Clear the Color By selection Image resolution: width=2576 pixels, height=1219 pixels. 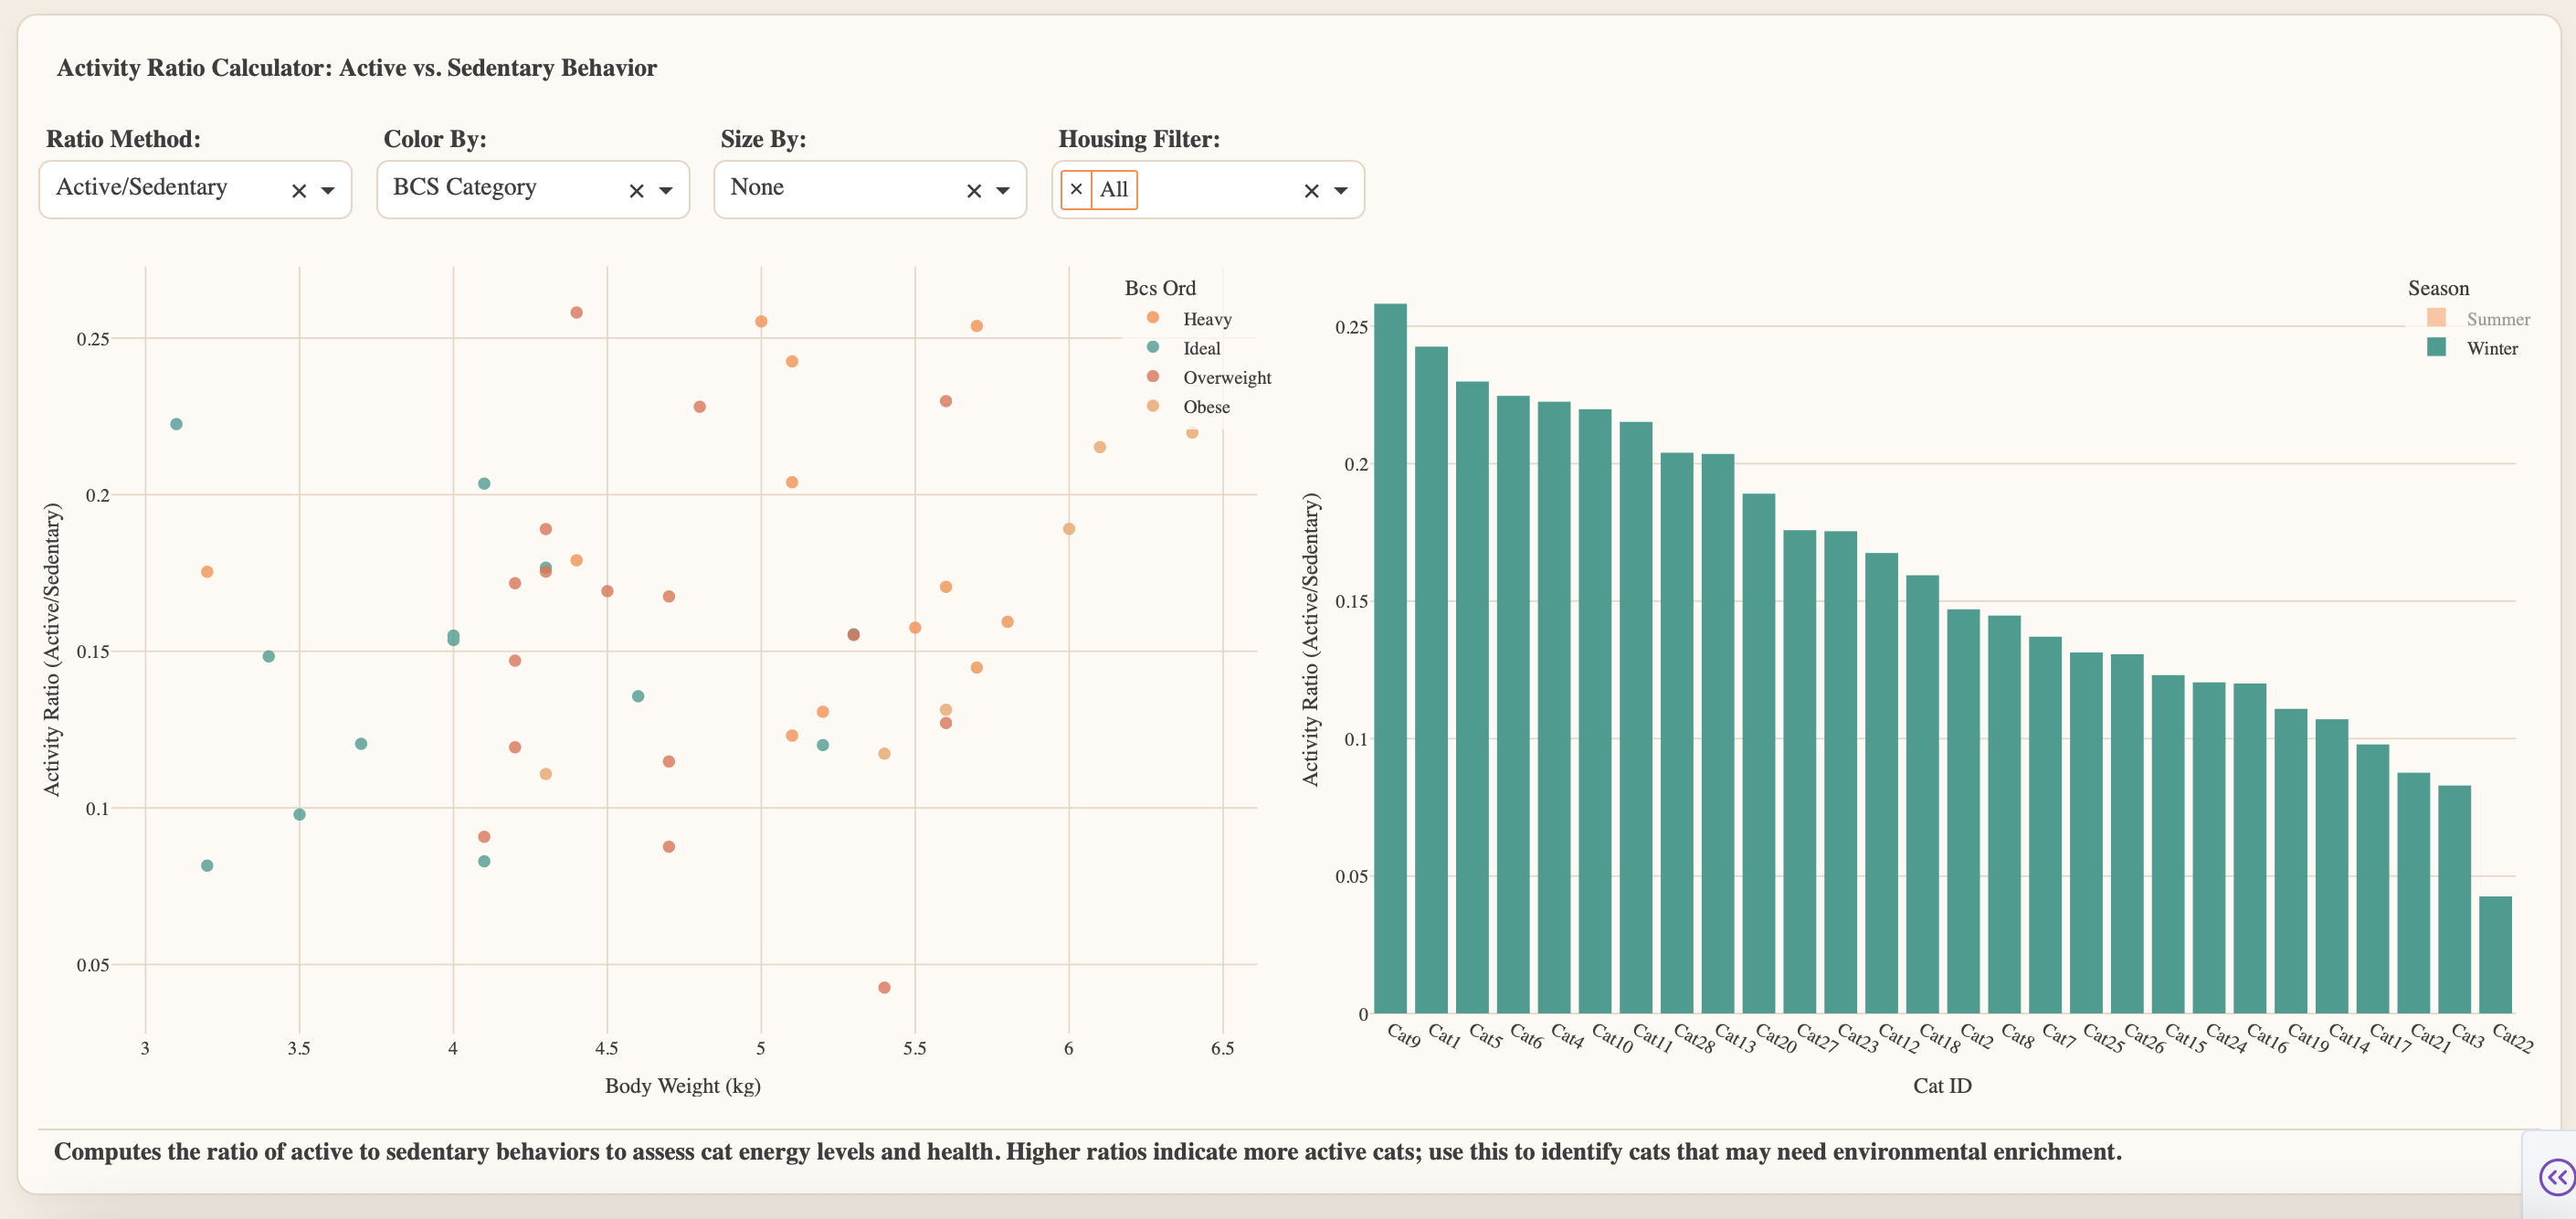tap(636, 191)
